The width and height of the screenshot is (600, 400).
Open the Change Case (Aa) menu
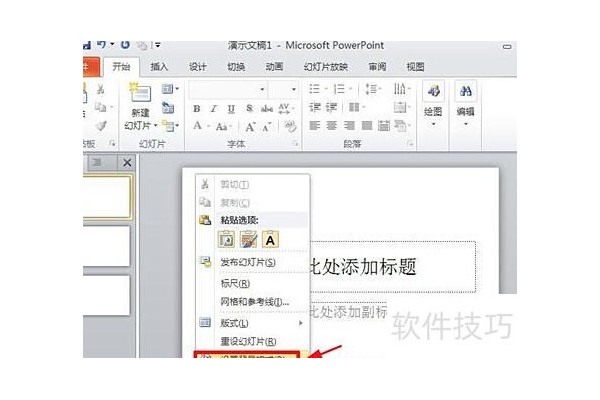click(224, 126)
